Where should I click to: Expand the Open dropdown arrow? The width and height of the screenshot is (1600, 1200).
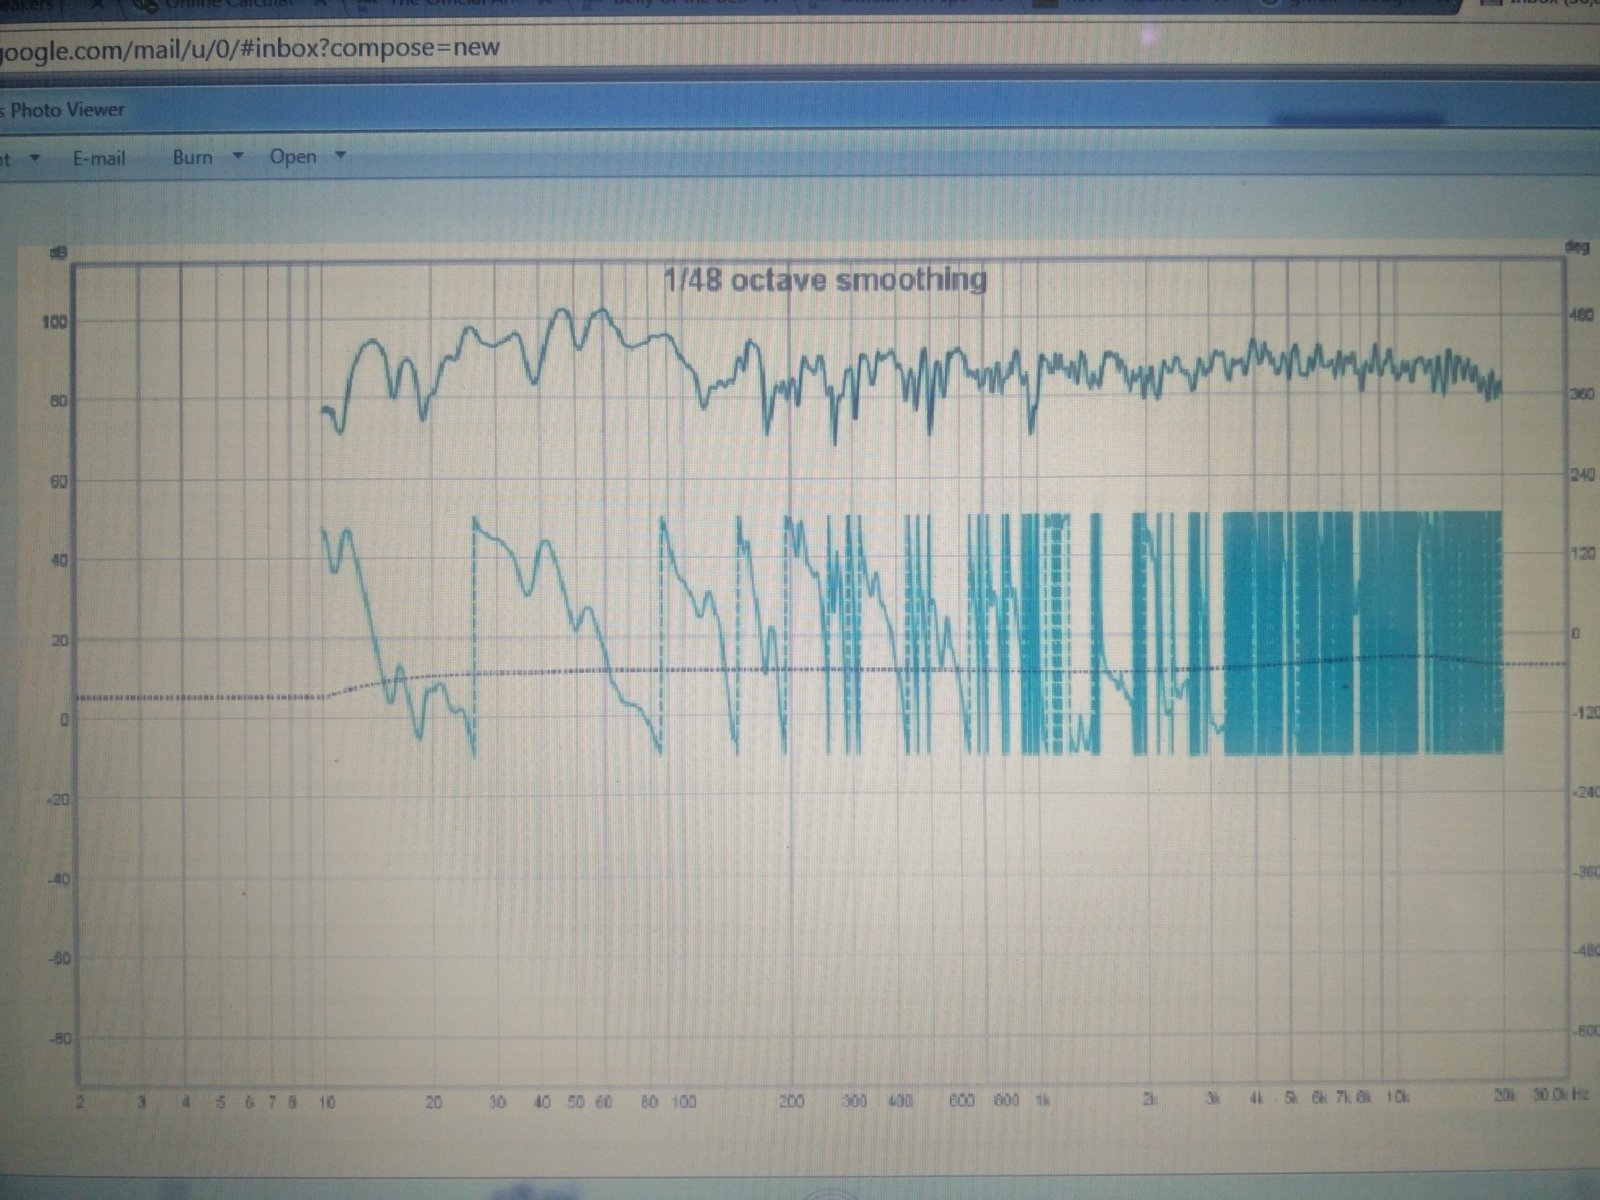tap(340, 156)
